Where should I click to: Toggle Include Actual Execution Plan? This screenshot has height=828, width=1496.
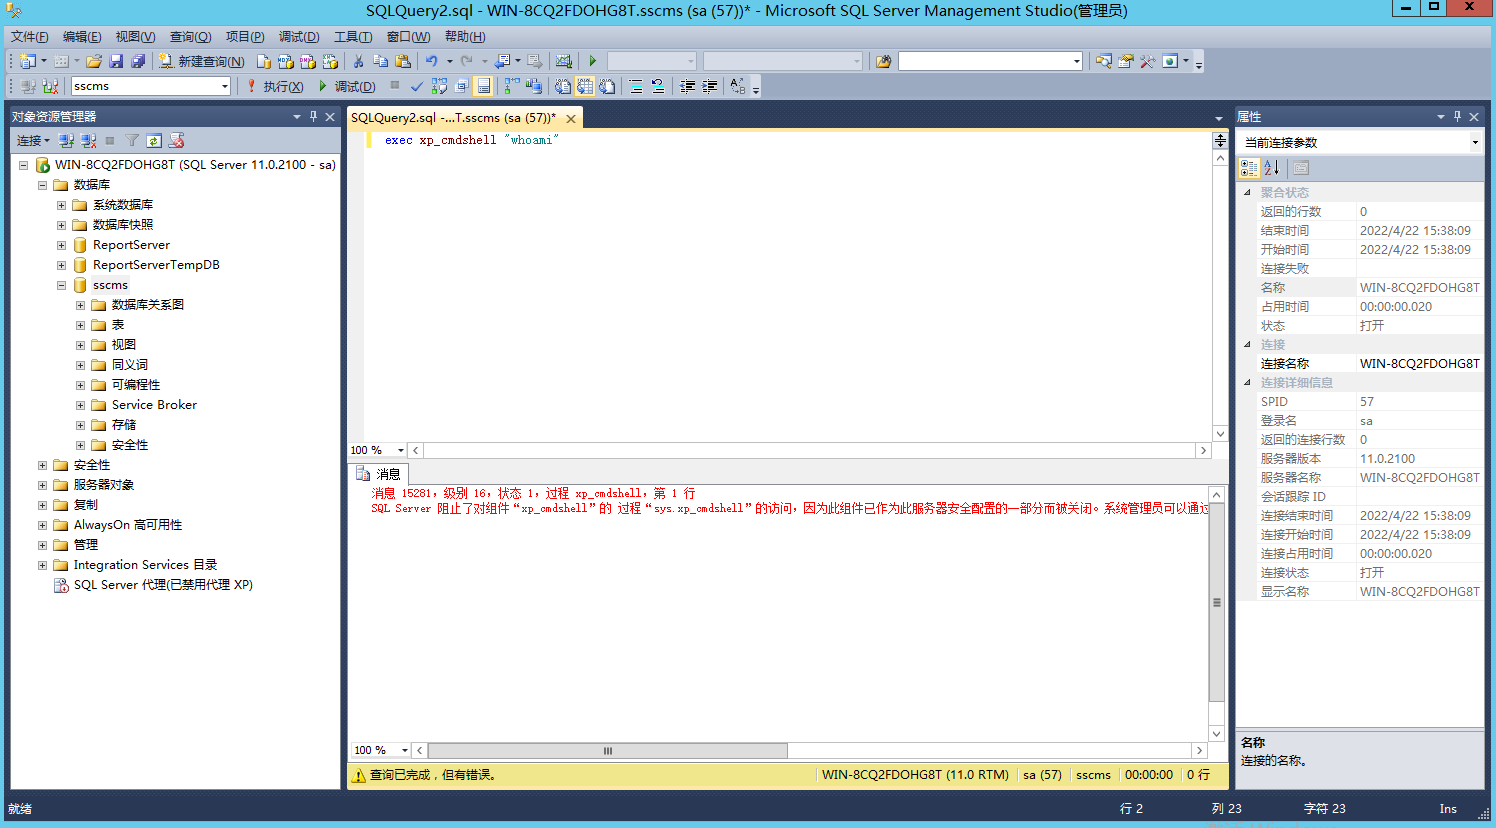[x=511, y=86]
